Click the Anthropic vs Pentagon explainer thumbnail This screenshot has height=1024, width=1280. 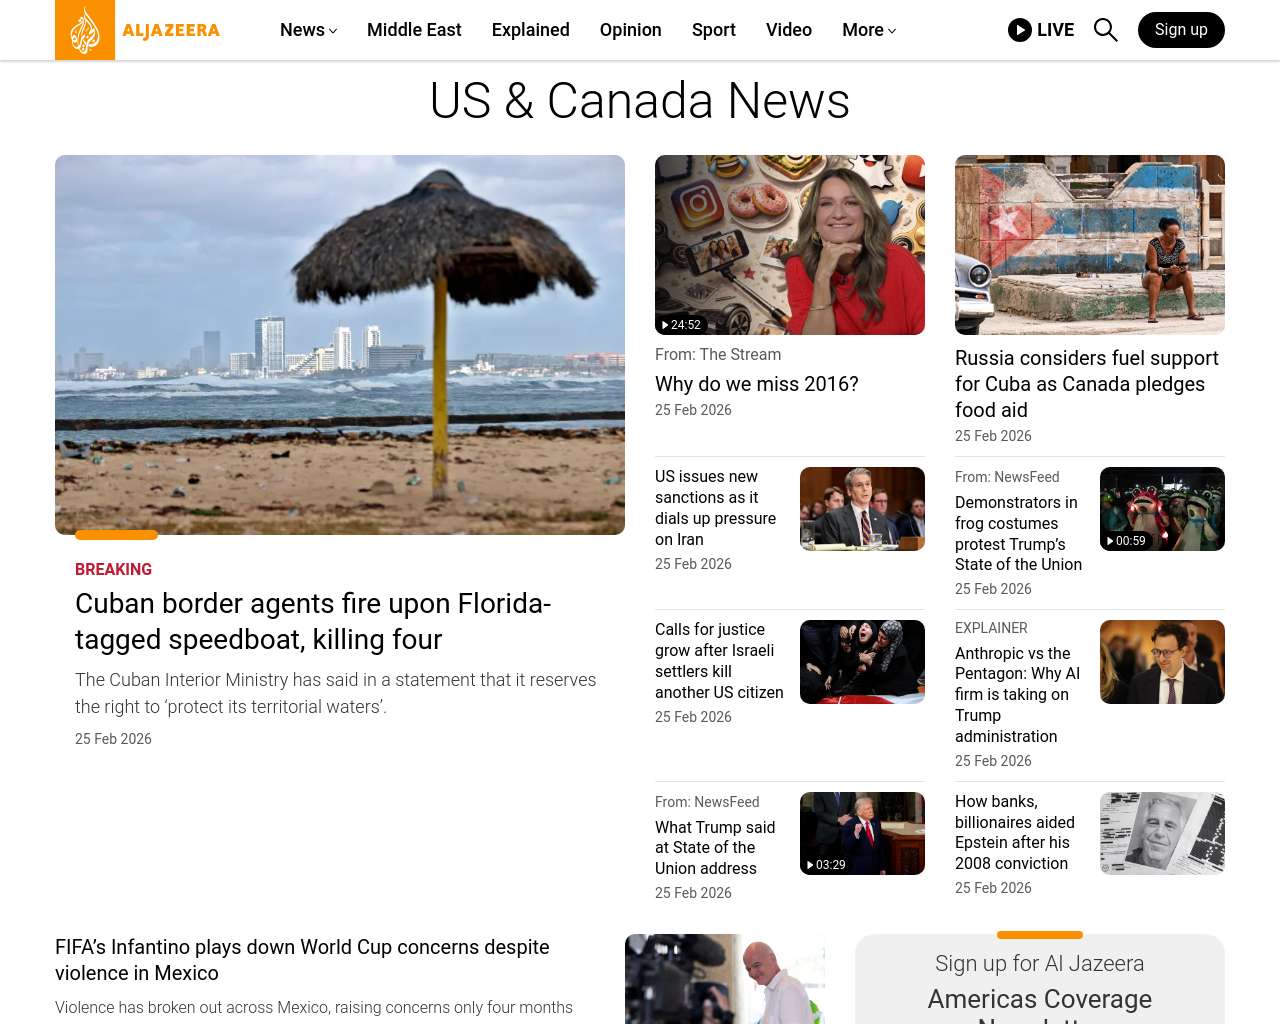point(1161,662)
